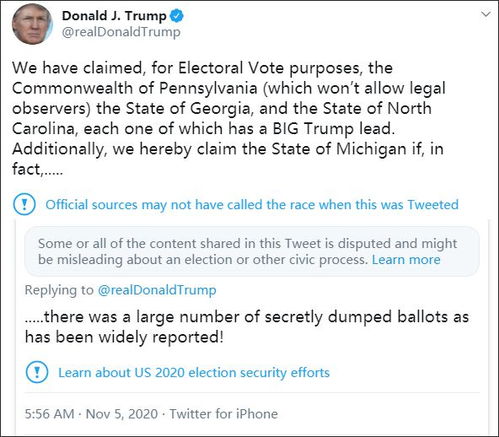Viewport: 499px width, 437px height.
Task: Click 'Commonwealth of Pennsylvania' in tweet text
Action: (135, 88)
